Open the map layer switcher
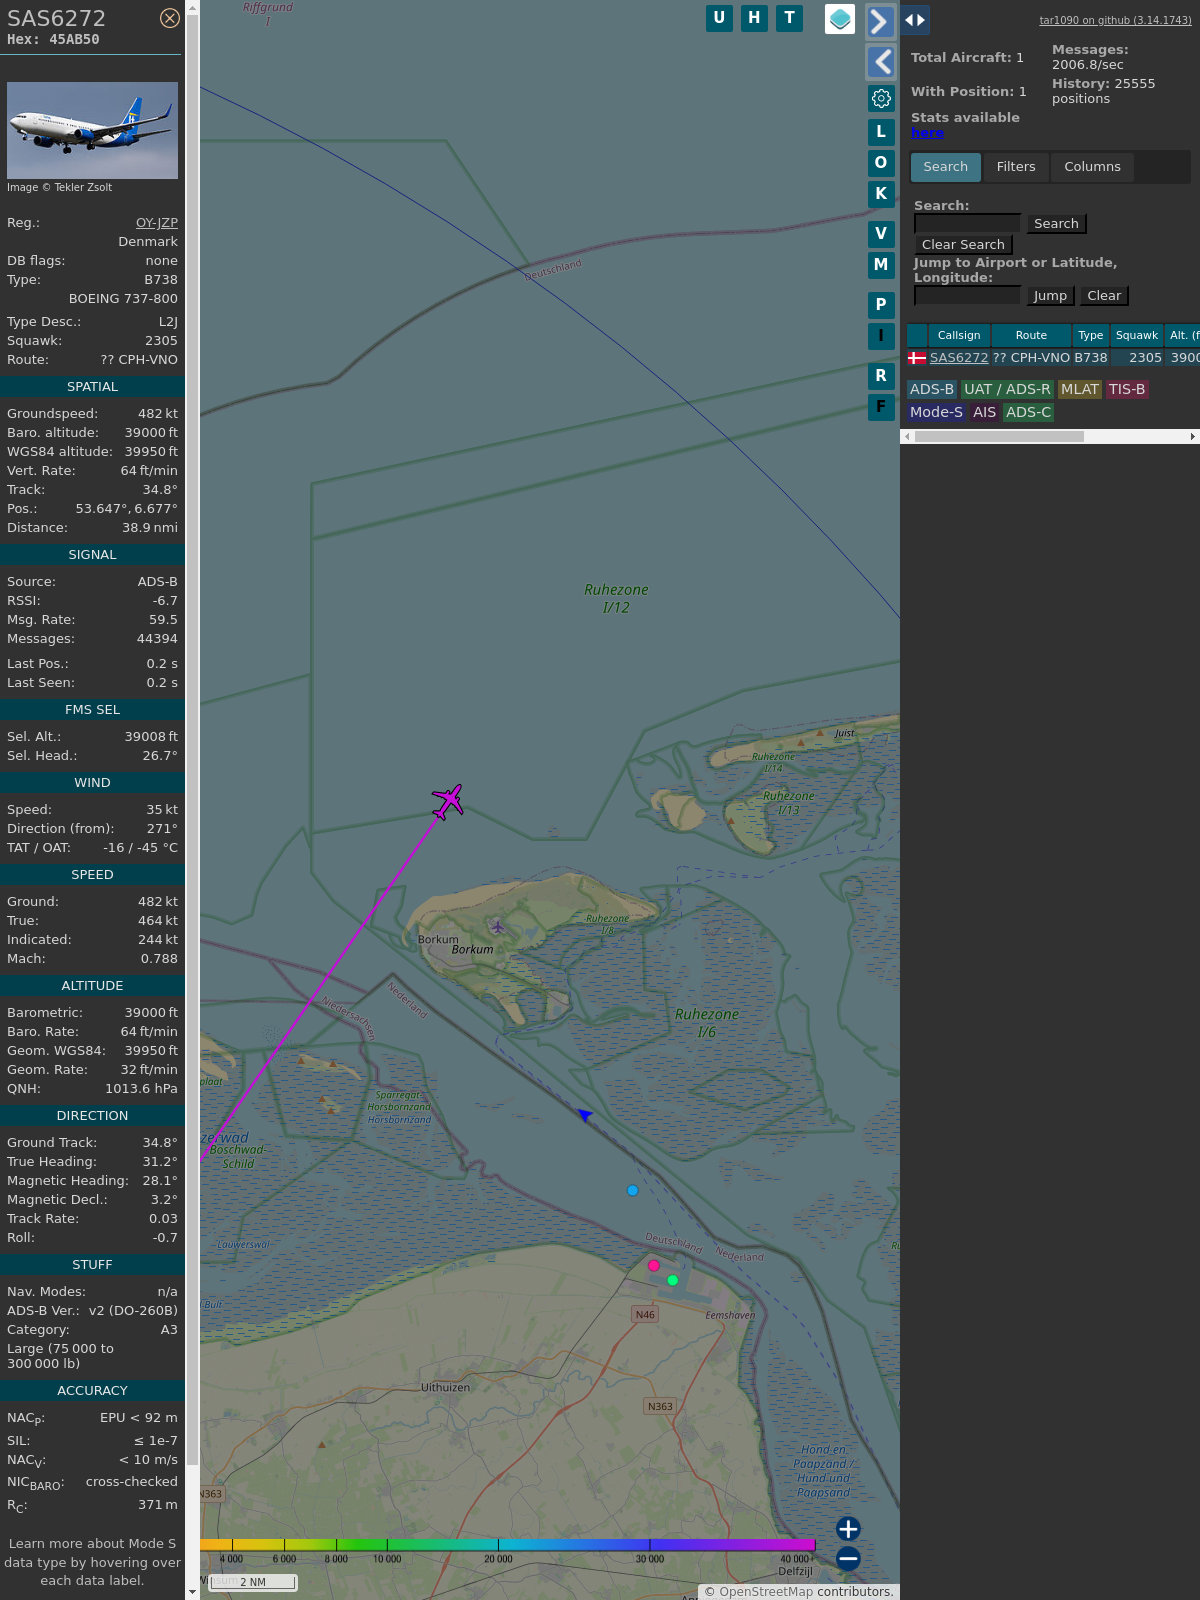Screen dimensions: 1200x1600 coord(840,19)
